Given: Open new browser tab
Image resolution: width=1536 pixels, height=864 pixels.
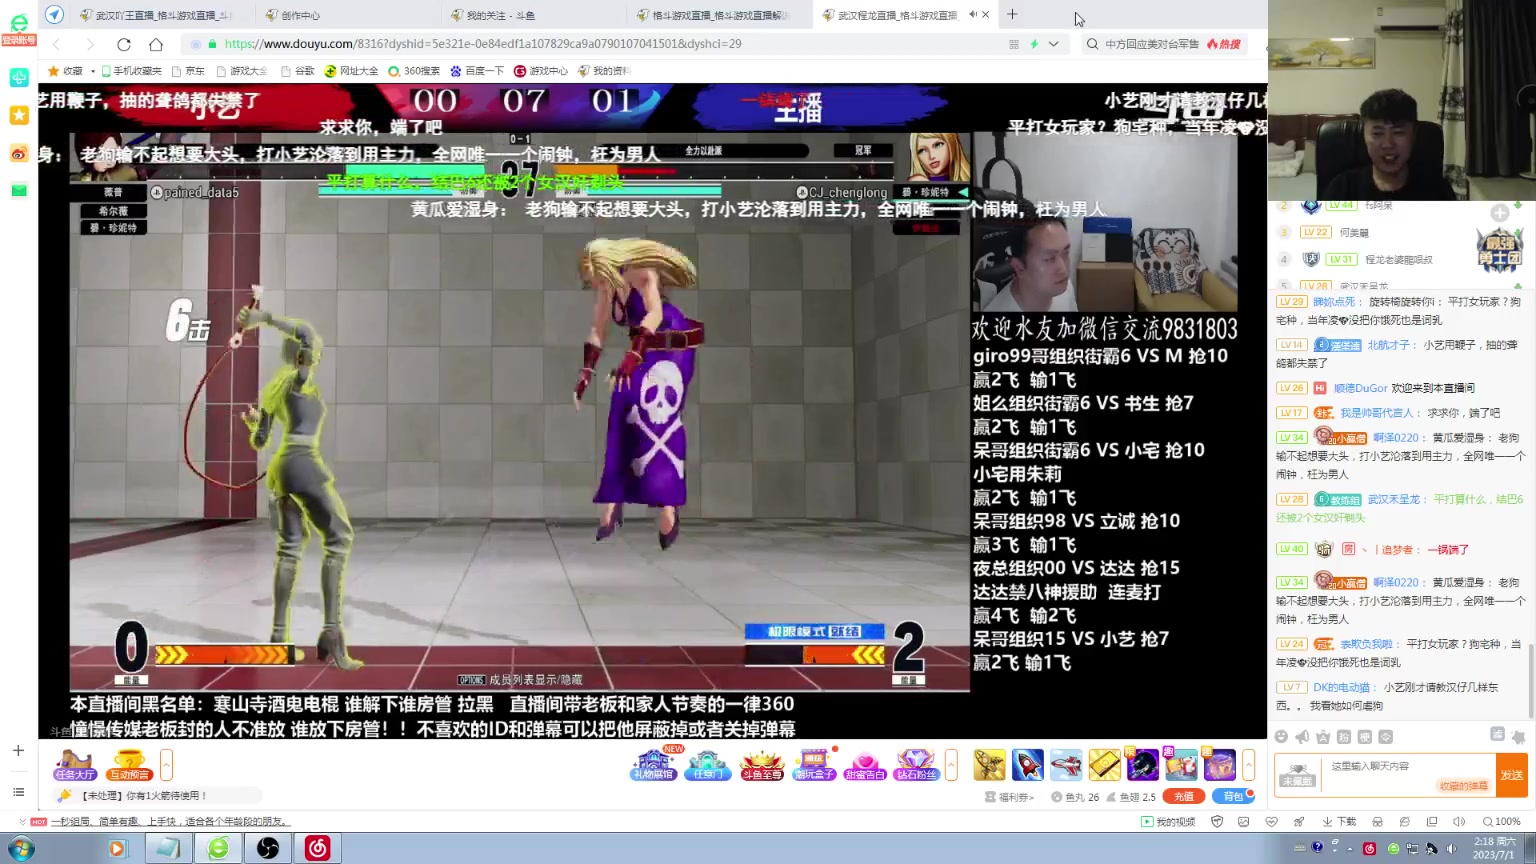Looking at the screenshot, I should (1012, 14).
